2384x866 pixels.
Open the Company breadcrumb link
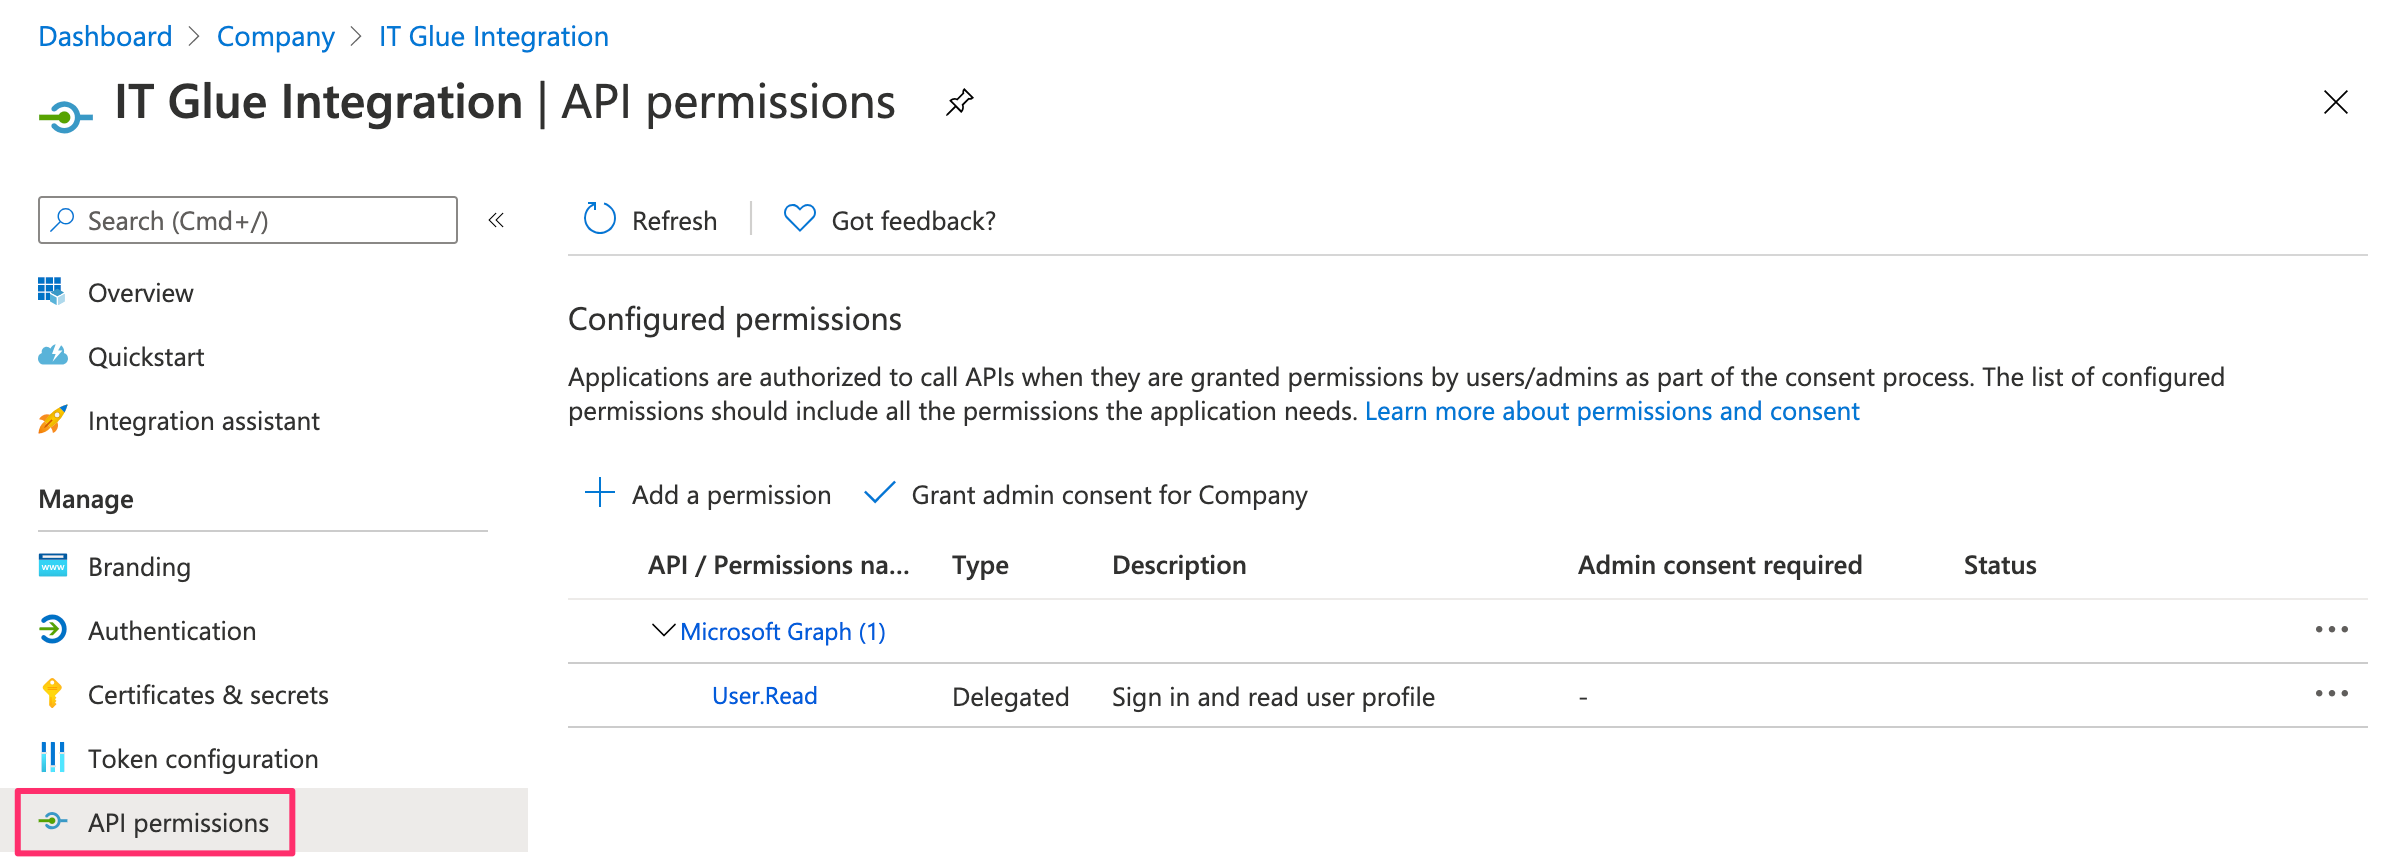pos(276,37)
